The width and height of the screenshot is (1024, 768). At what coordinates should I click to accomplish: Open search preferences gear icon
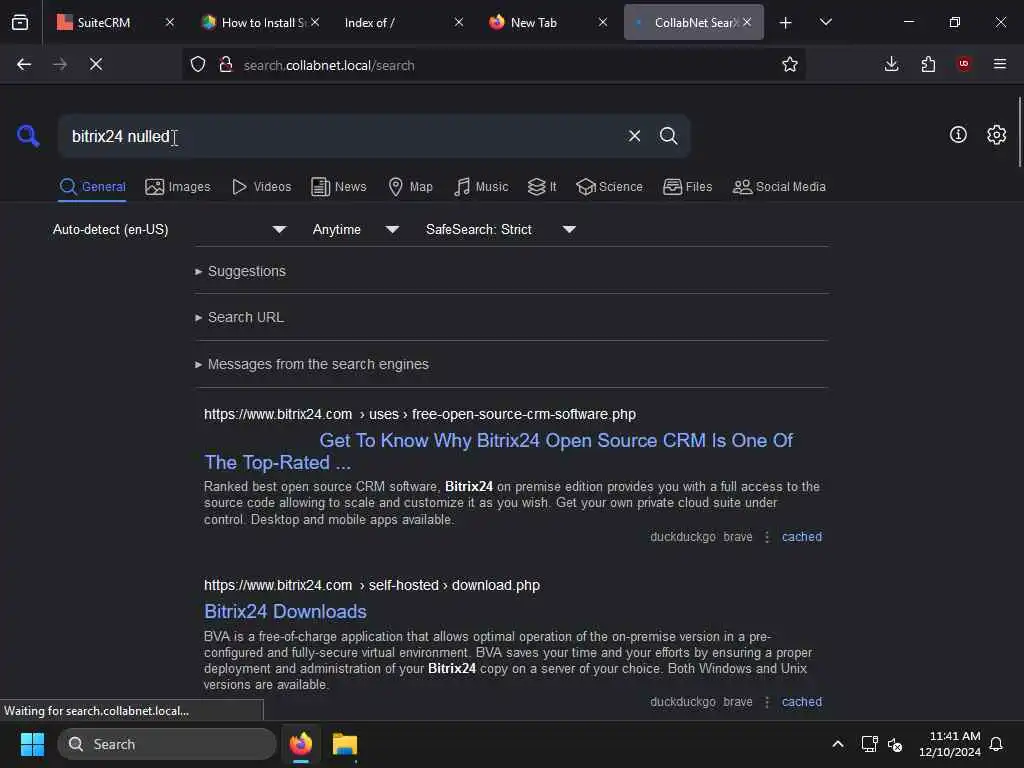[x=996, y=135]
